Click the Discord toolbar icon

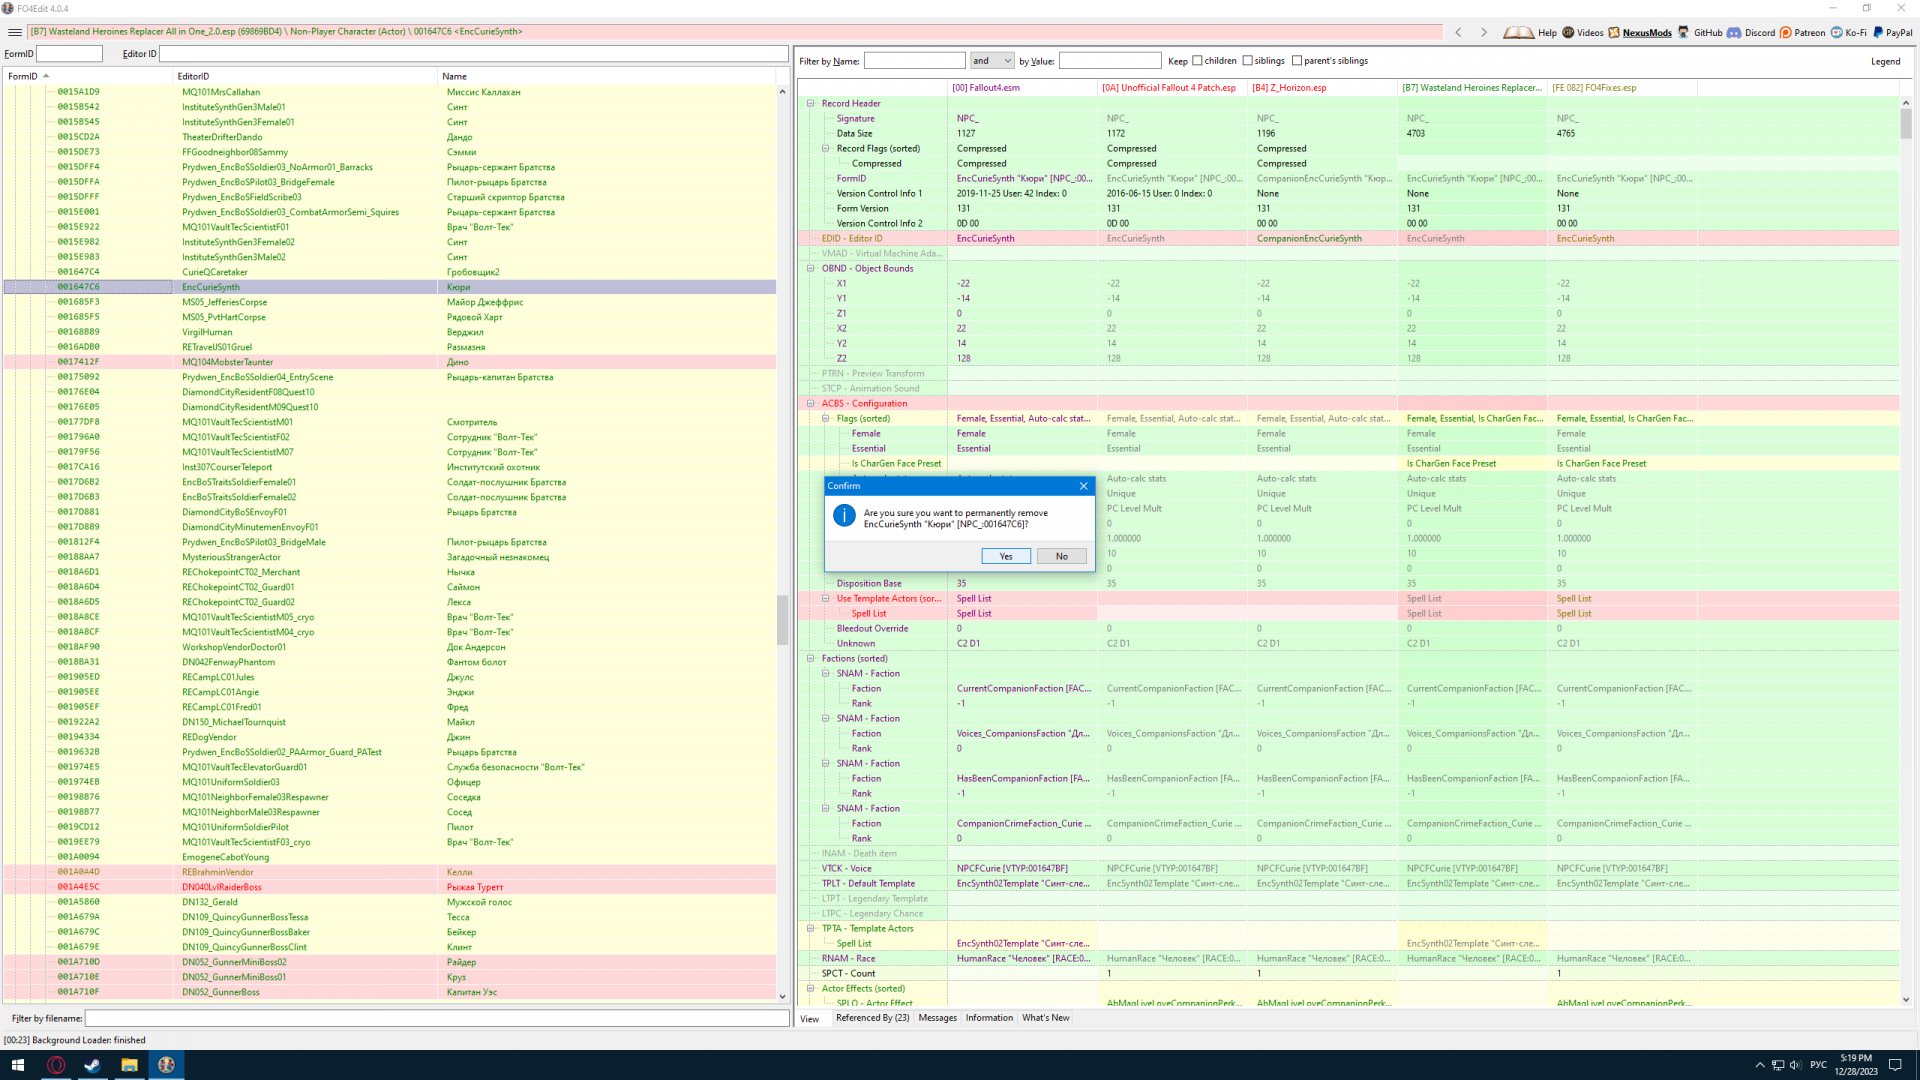pos(1734,32)
